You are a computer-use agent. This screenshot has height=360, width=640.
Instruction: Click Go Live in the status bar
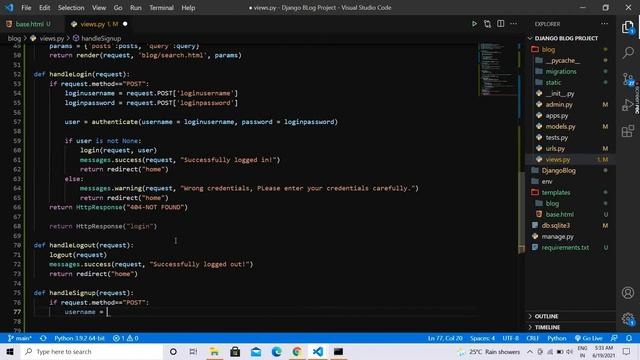coord(589,338)
